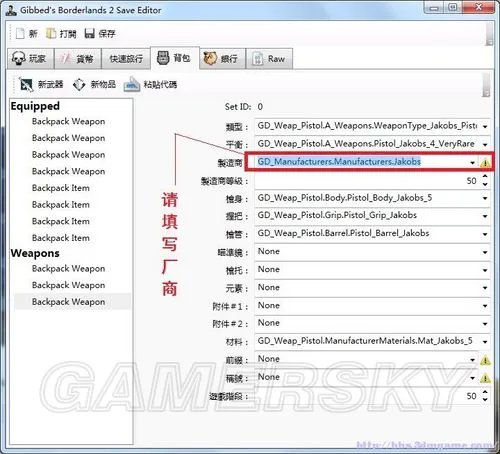This screenshot has height=454, width=500.
Task: Save file using floppy disk icon
Action: [x=89, y=33]
